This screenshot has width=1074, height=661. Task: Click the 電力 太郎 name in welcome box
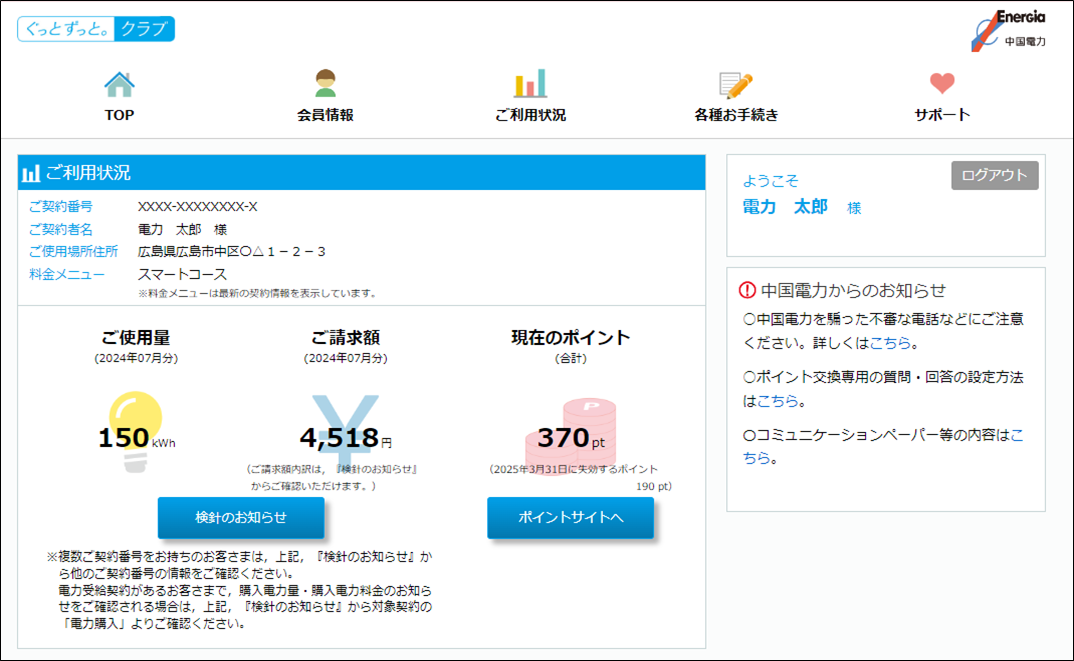tap(785, 207)
